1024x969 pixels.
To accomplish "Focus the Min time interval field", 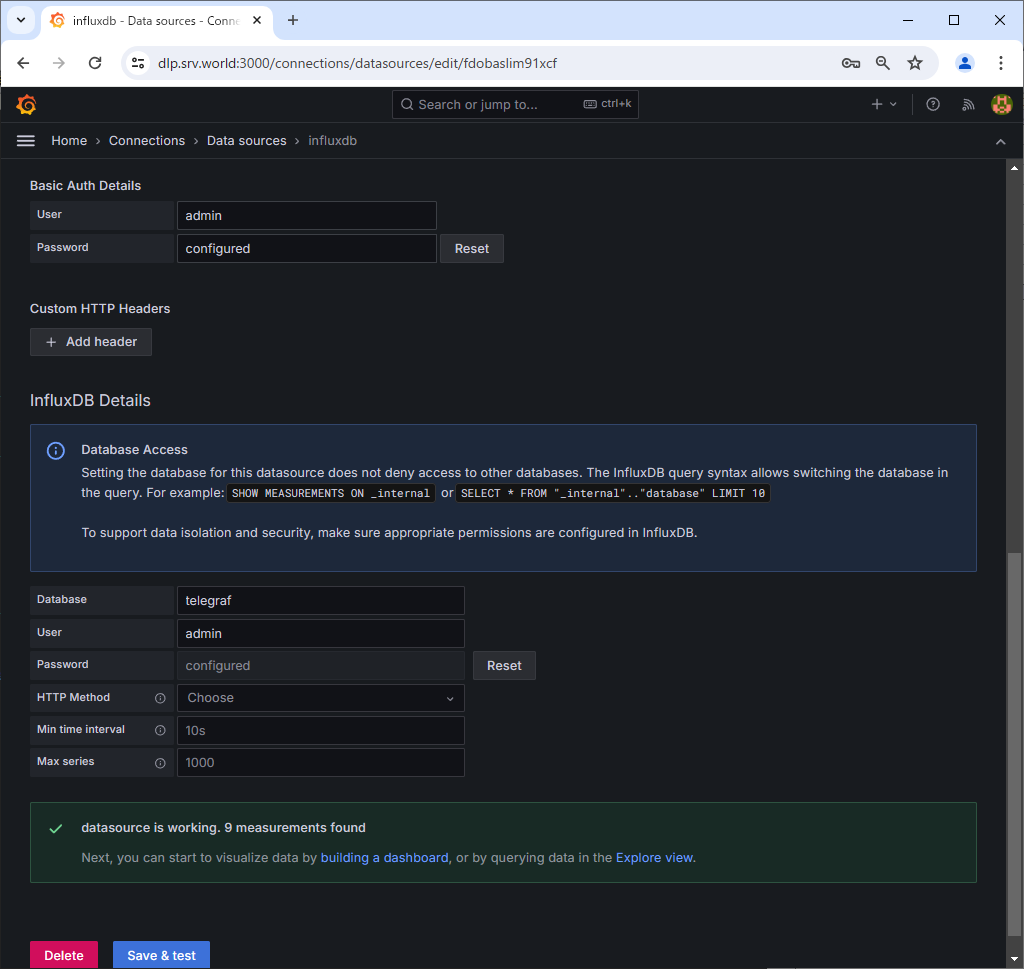I will coord(321,730).
